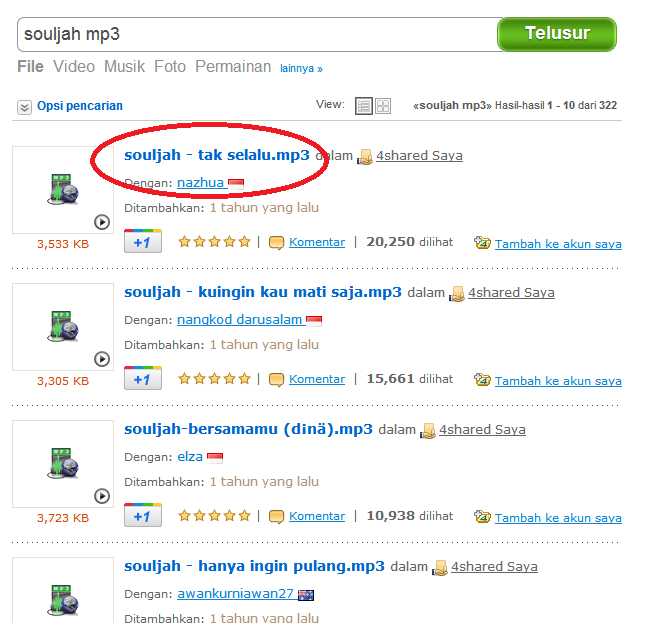Click Google +1 for kuingin kau mati saja
Viewport: 655px width, 623px height.
(143, 378)
